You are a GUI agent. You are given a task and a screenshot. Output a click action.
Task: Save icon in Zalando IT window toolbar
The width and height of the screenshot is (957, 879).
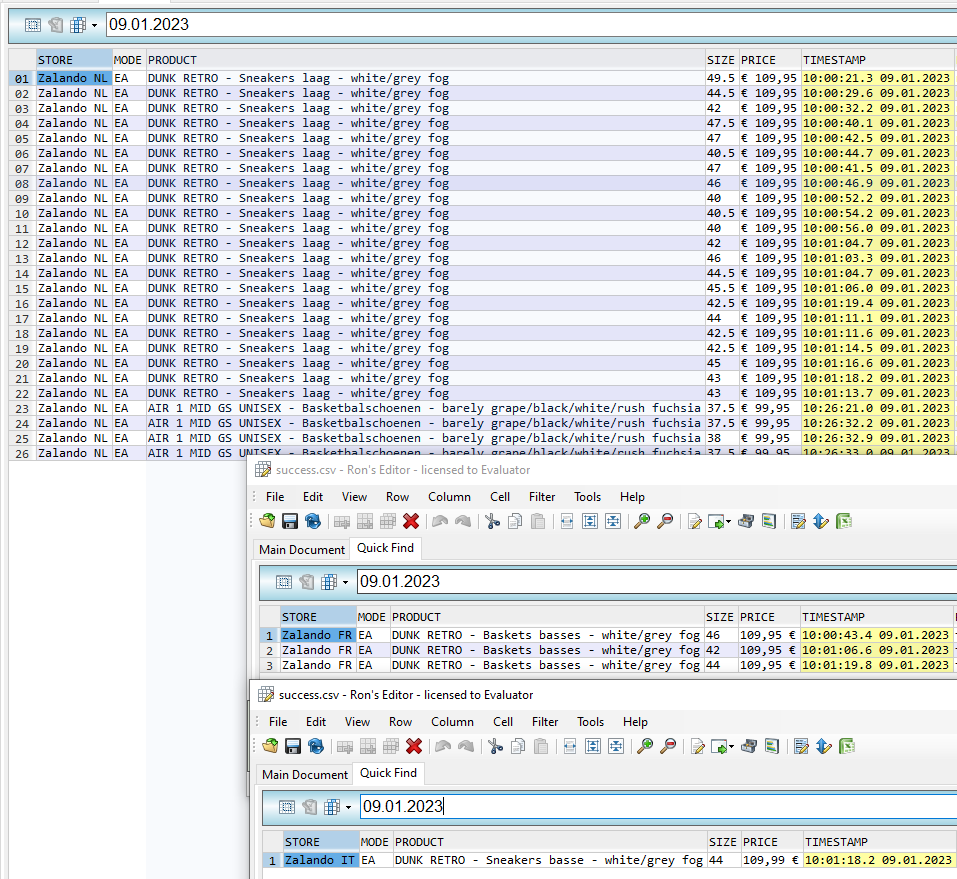[293, 746]
